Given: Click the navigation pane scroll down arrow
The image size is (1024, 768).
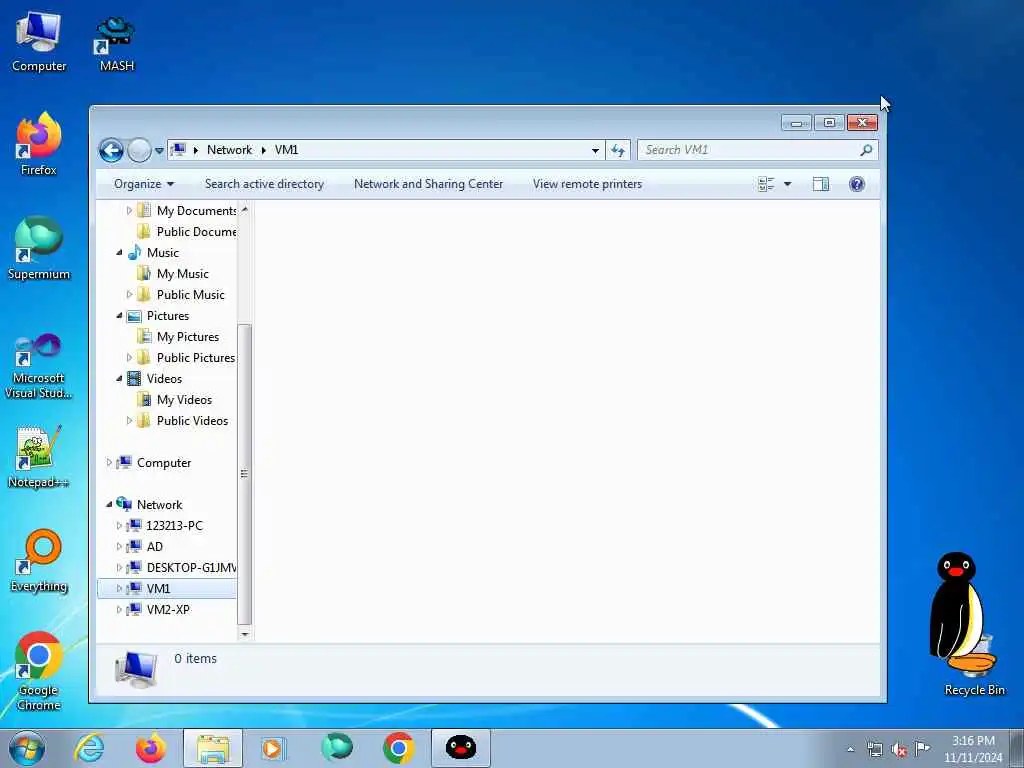Looking at the screenshot, I should 244,633.
